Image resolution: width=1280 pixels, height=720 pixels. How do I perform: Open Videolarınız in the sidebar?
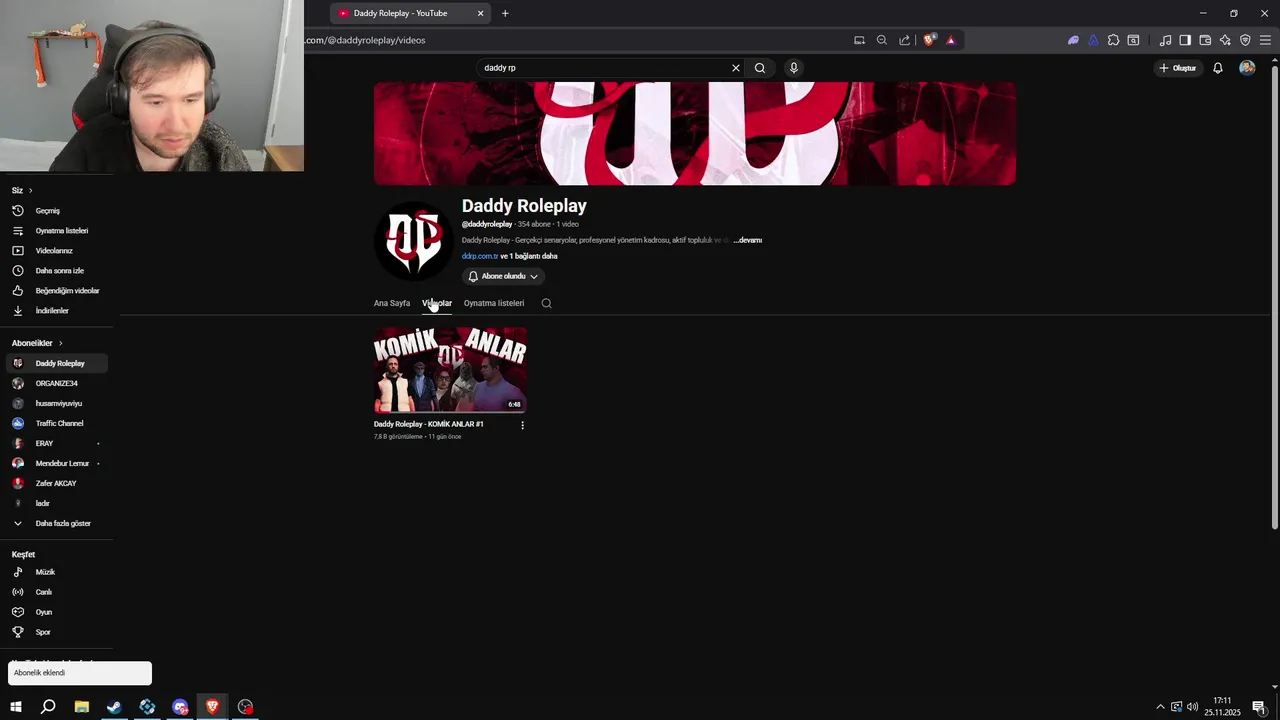[56, 251]
